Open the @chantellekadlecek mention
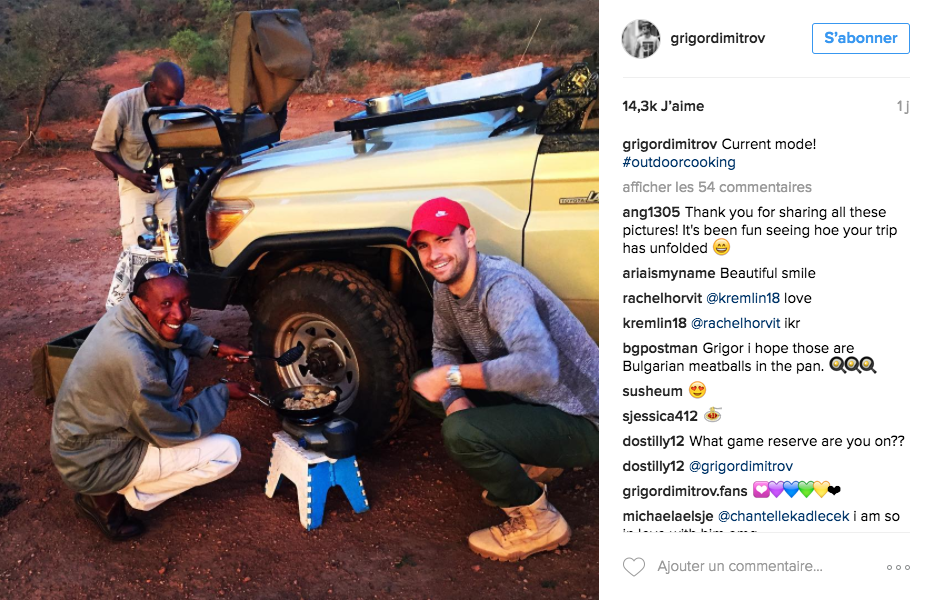The image size is (931, 600). coord(783,516)
